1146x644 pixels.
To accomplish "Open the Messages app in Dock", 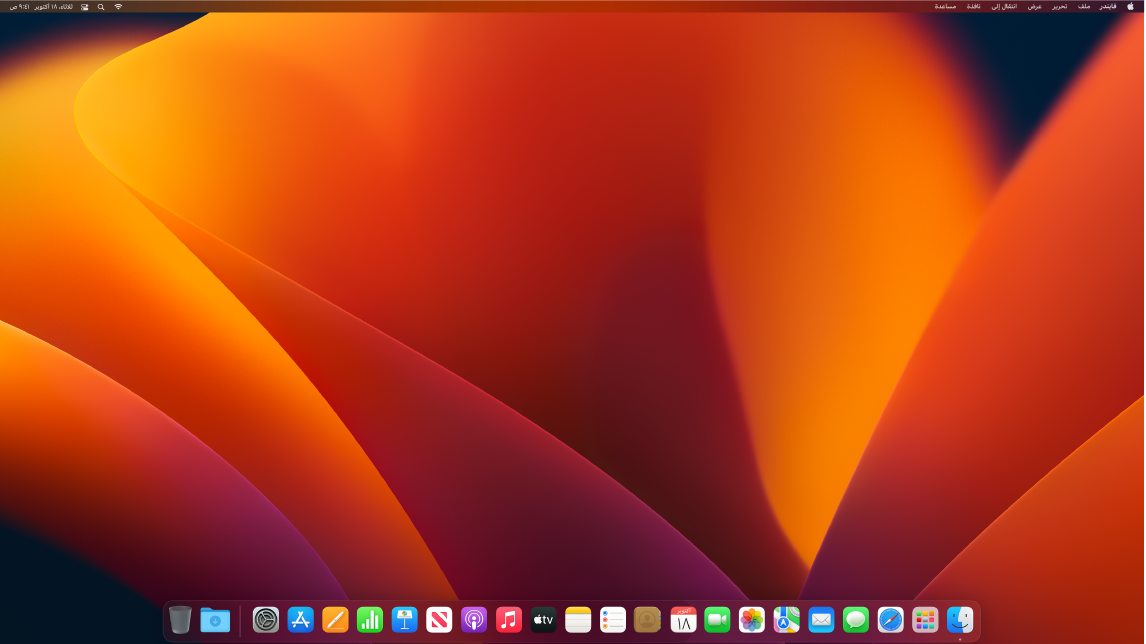I will (x=856, y=620).
